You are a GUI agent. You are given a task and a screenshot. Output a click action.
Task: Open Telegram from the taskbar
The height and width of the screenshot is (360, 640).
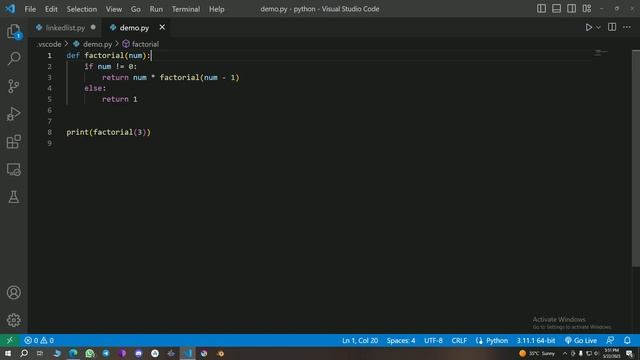pos(106,353)
